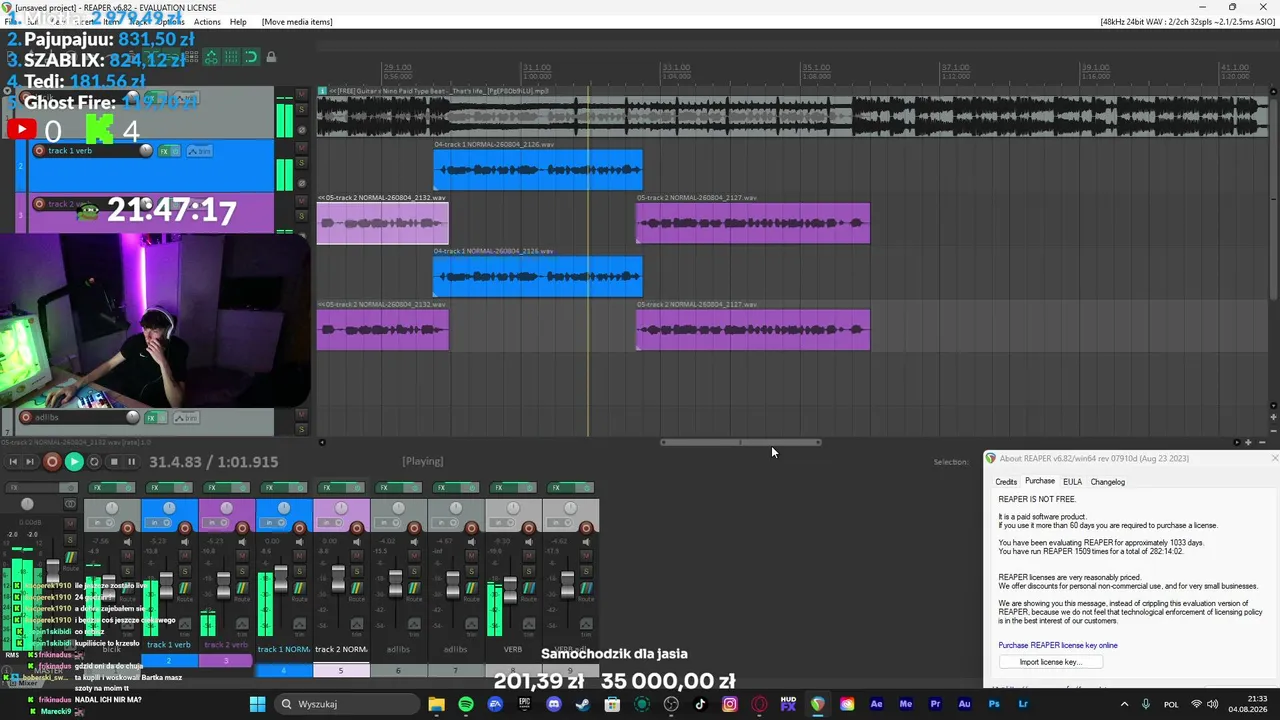Open Steam from the taskbar
The image size is (1280, 720).
[x=583, y=704]
